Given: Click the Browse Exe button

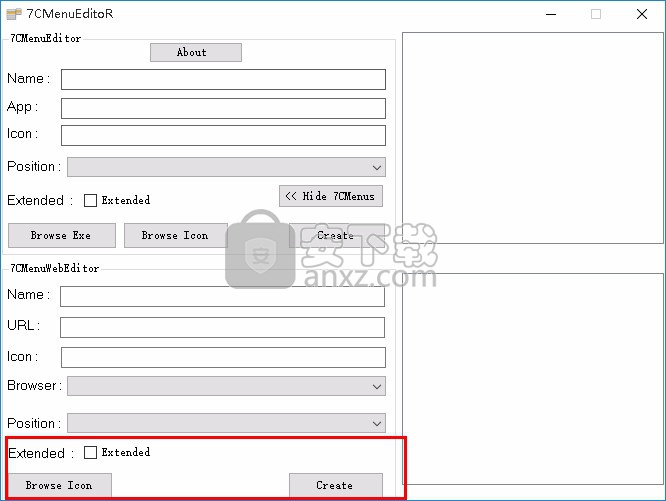Looking at the screenshot, I should tap(62, 235).
